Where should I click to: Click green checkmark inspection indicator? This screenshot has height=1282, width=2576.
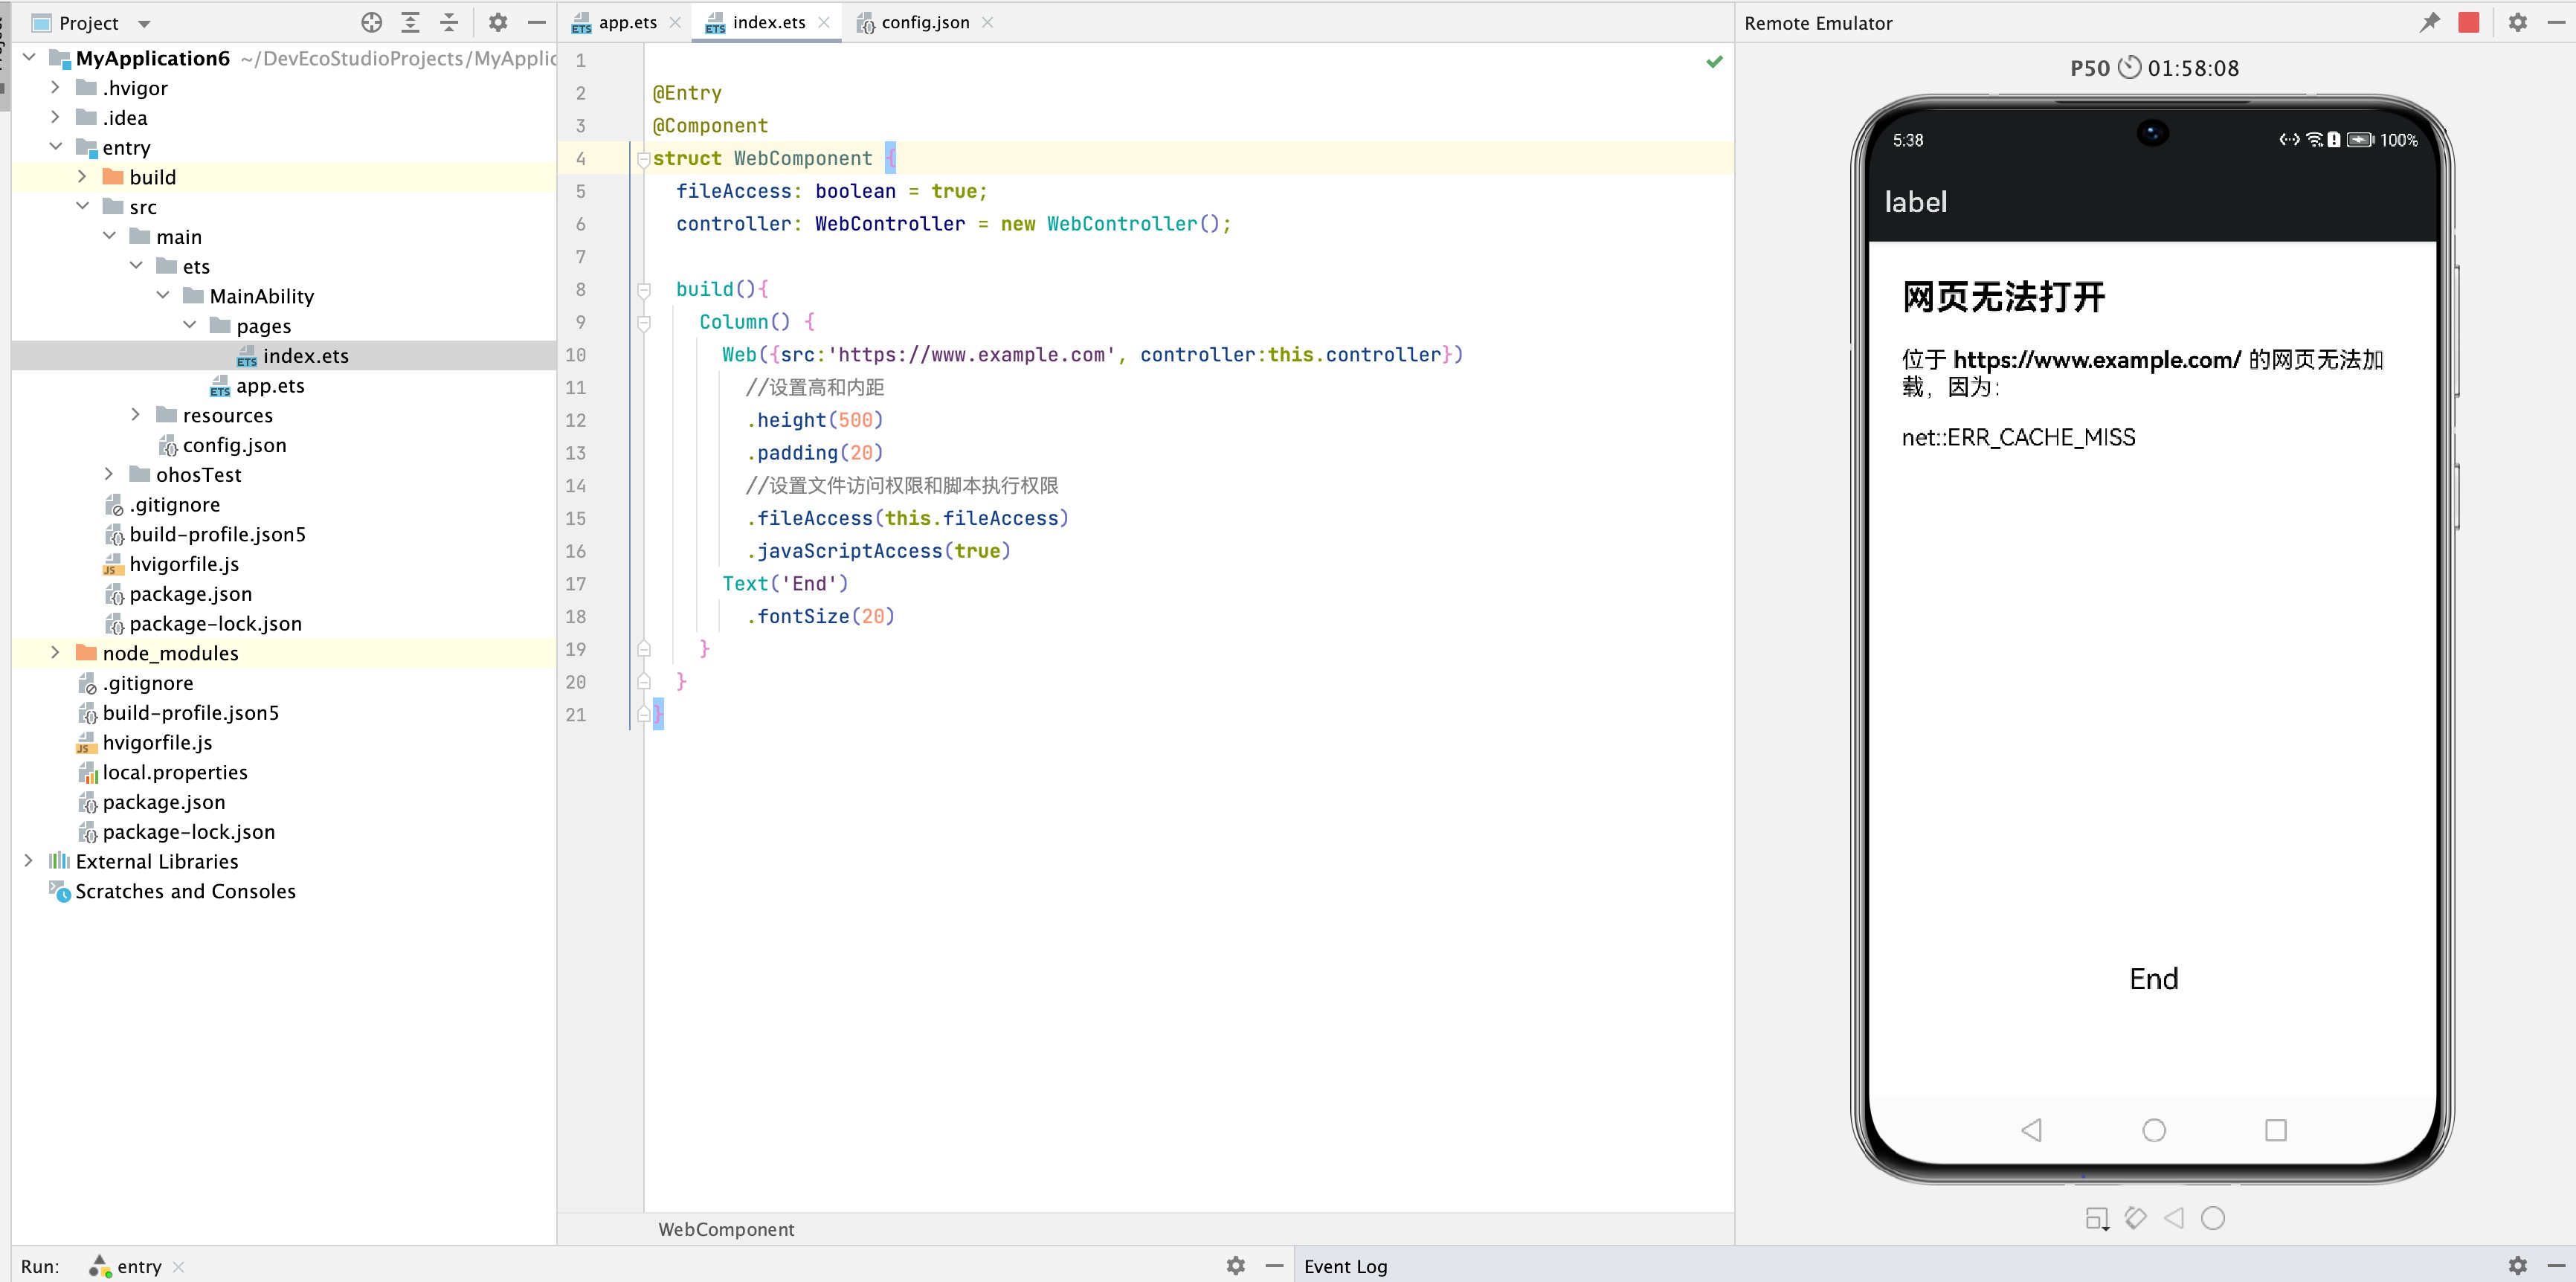pyautogui.click(x=1714, y=62)
